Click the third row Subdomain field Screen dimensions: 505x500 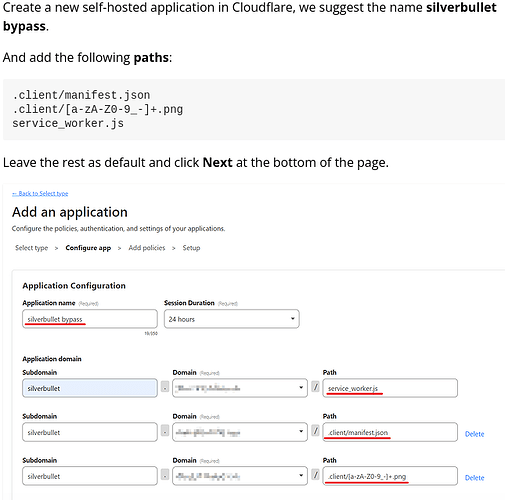(x=90, y=476)
